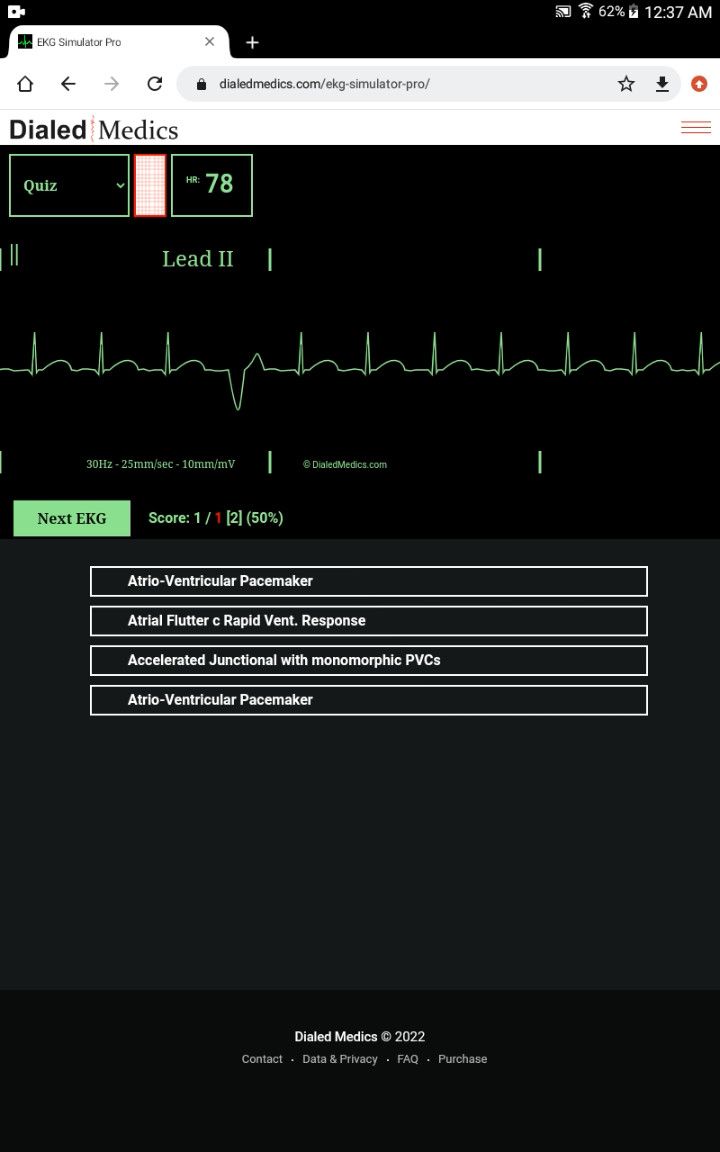Toggle the red EKG grid paper button
Screen dimensions: 720x1152
150,185
